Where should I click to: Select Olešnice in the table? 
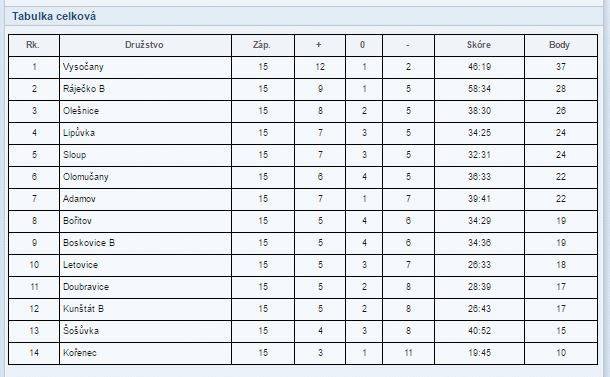(81, 111)
